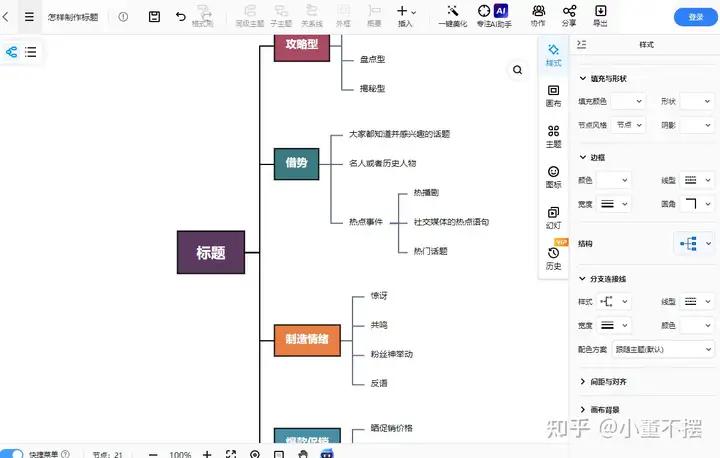
Task: Open the AI assistant
Action: pyautogui.click(x=494, y=16)
